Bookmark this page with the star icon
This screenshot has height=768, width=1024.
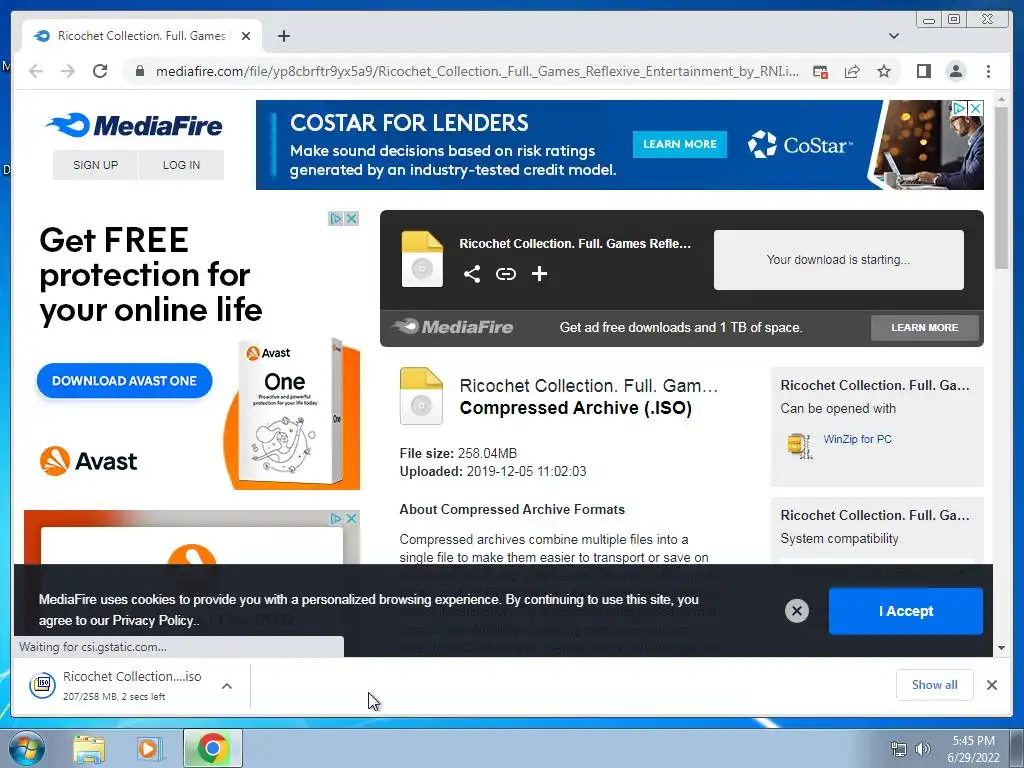884,71
